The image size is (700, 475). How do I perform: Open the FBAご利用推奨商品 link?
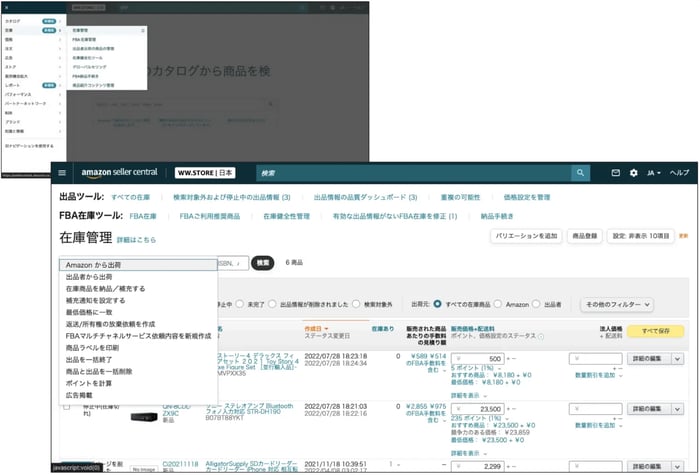pos(209,216)
